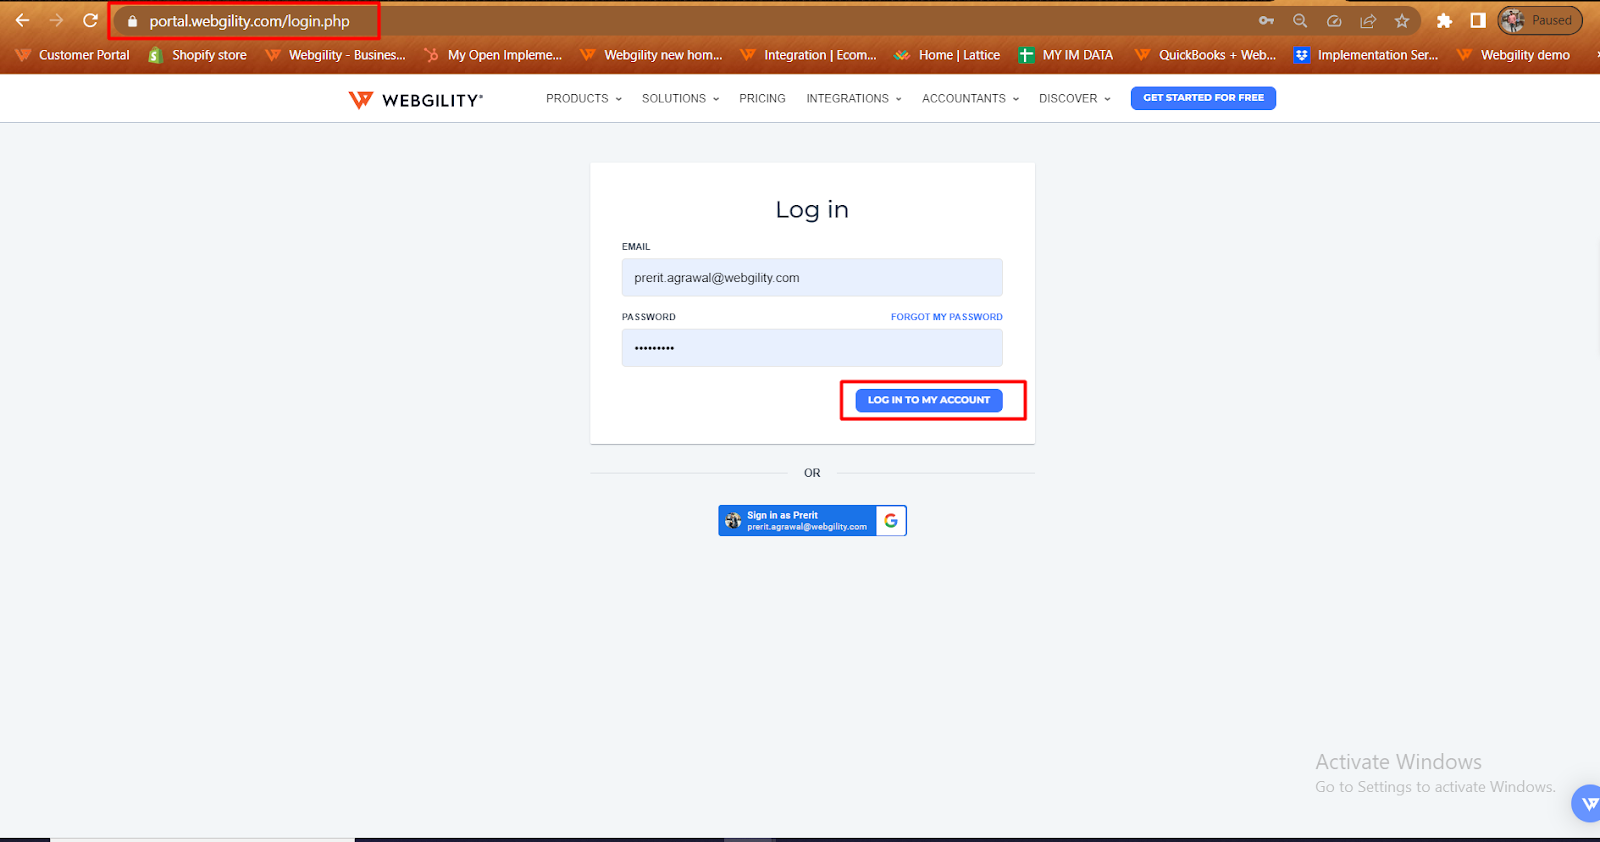Click GET STARTED FOR FREE button
1600x842 pixels.
1203,98
